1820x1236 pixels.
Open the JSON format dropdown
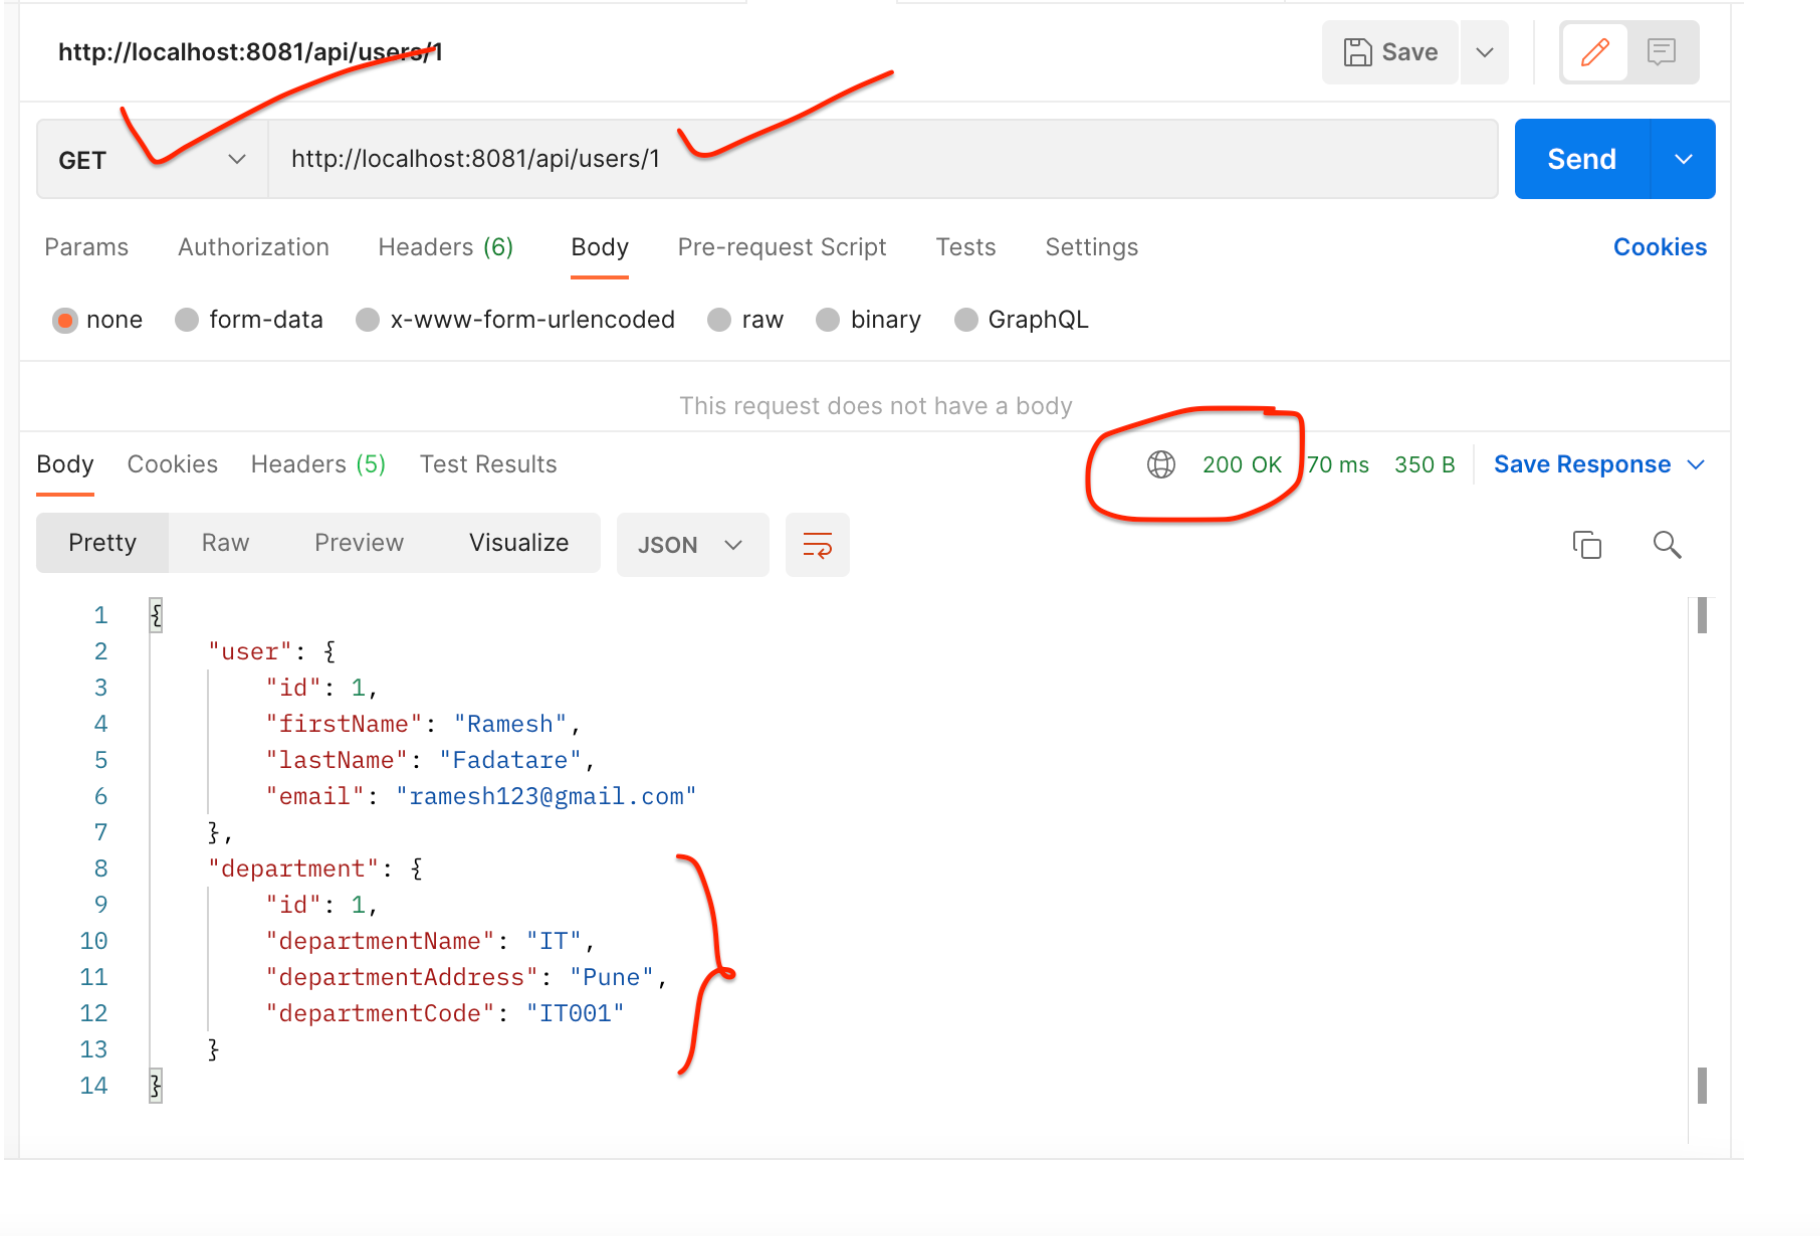pyautogui.click(x=692, y=545)
